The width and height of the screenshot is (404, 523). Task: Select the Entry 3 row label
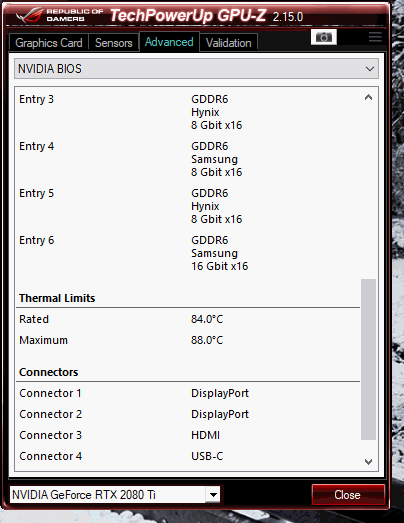(36, 99)
